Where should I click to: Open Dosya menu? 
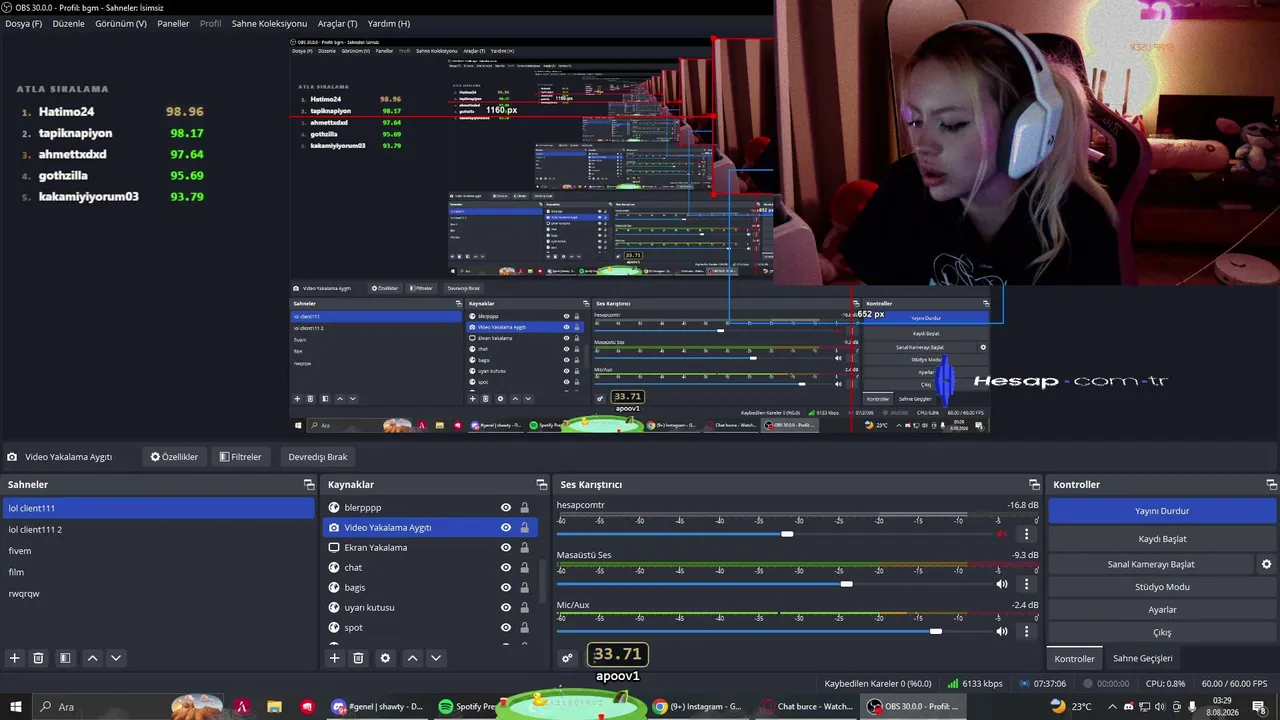click(x=24, y=23)
